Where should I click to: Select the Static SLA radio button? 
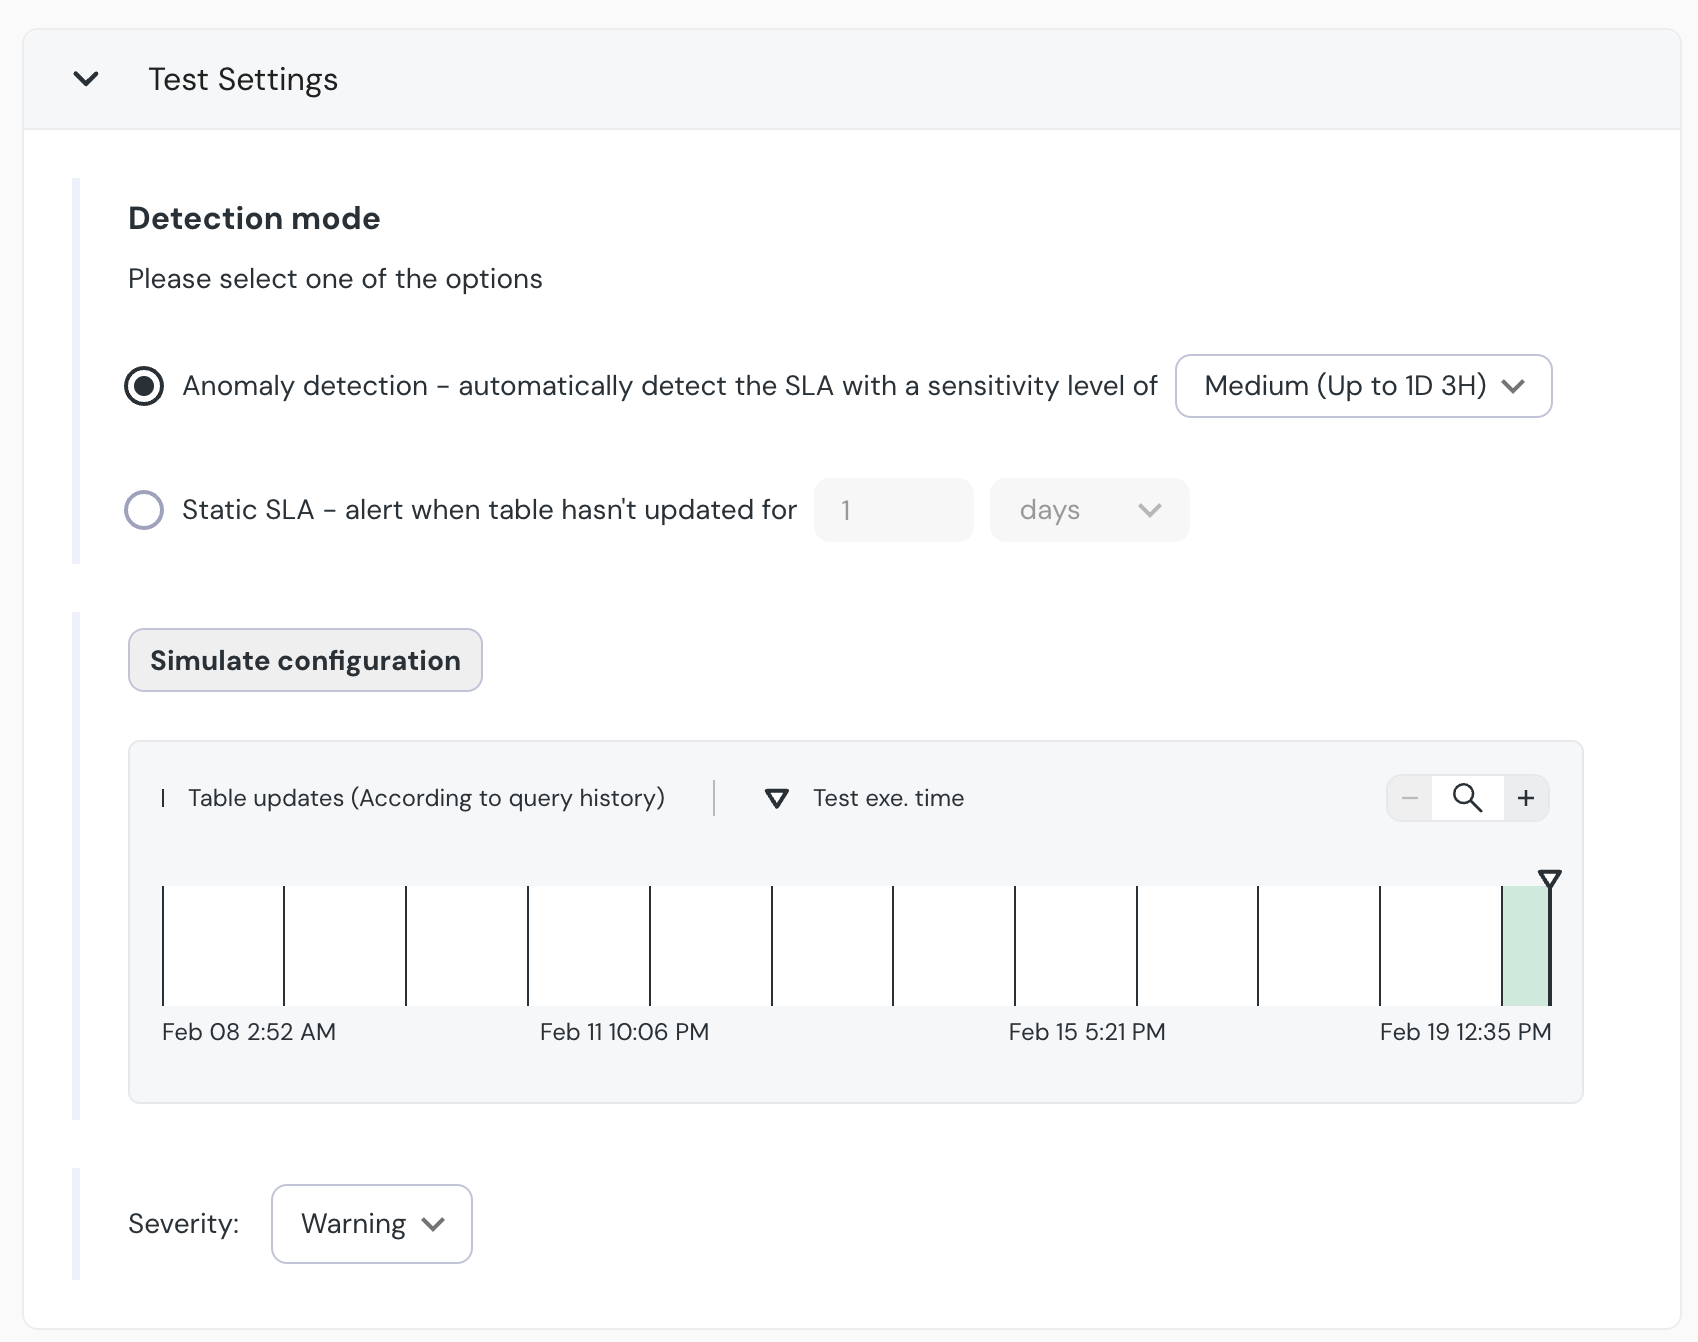tap(144, 510)
